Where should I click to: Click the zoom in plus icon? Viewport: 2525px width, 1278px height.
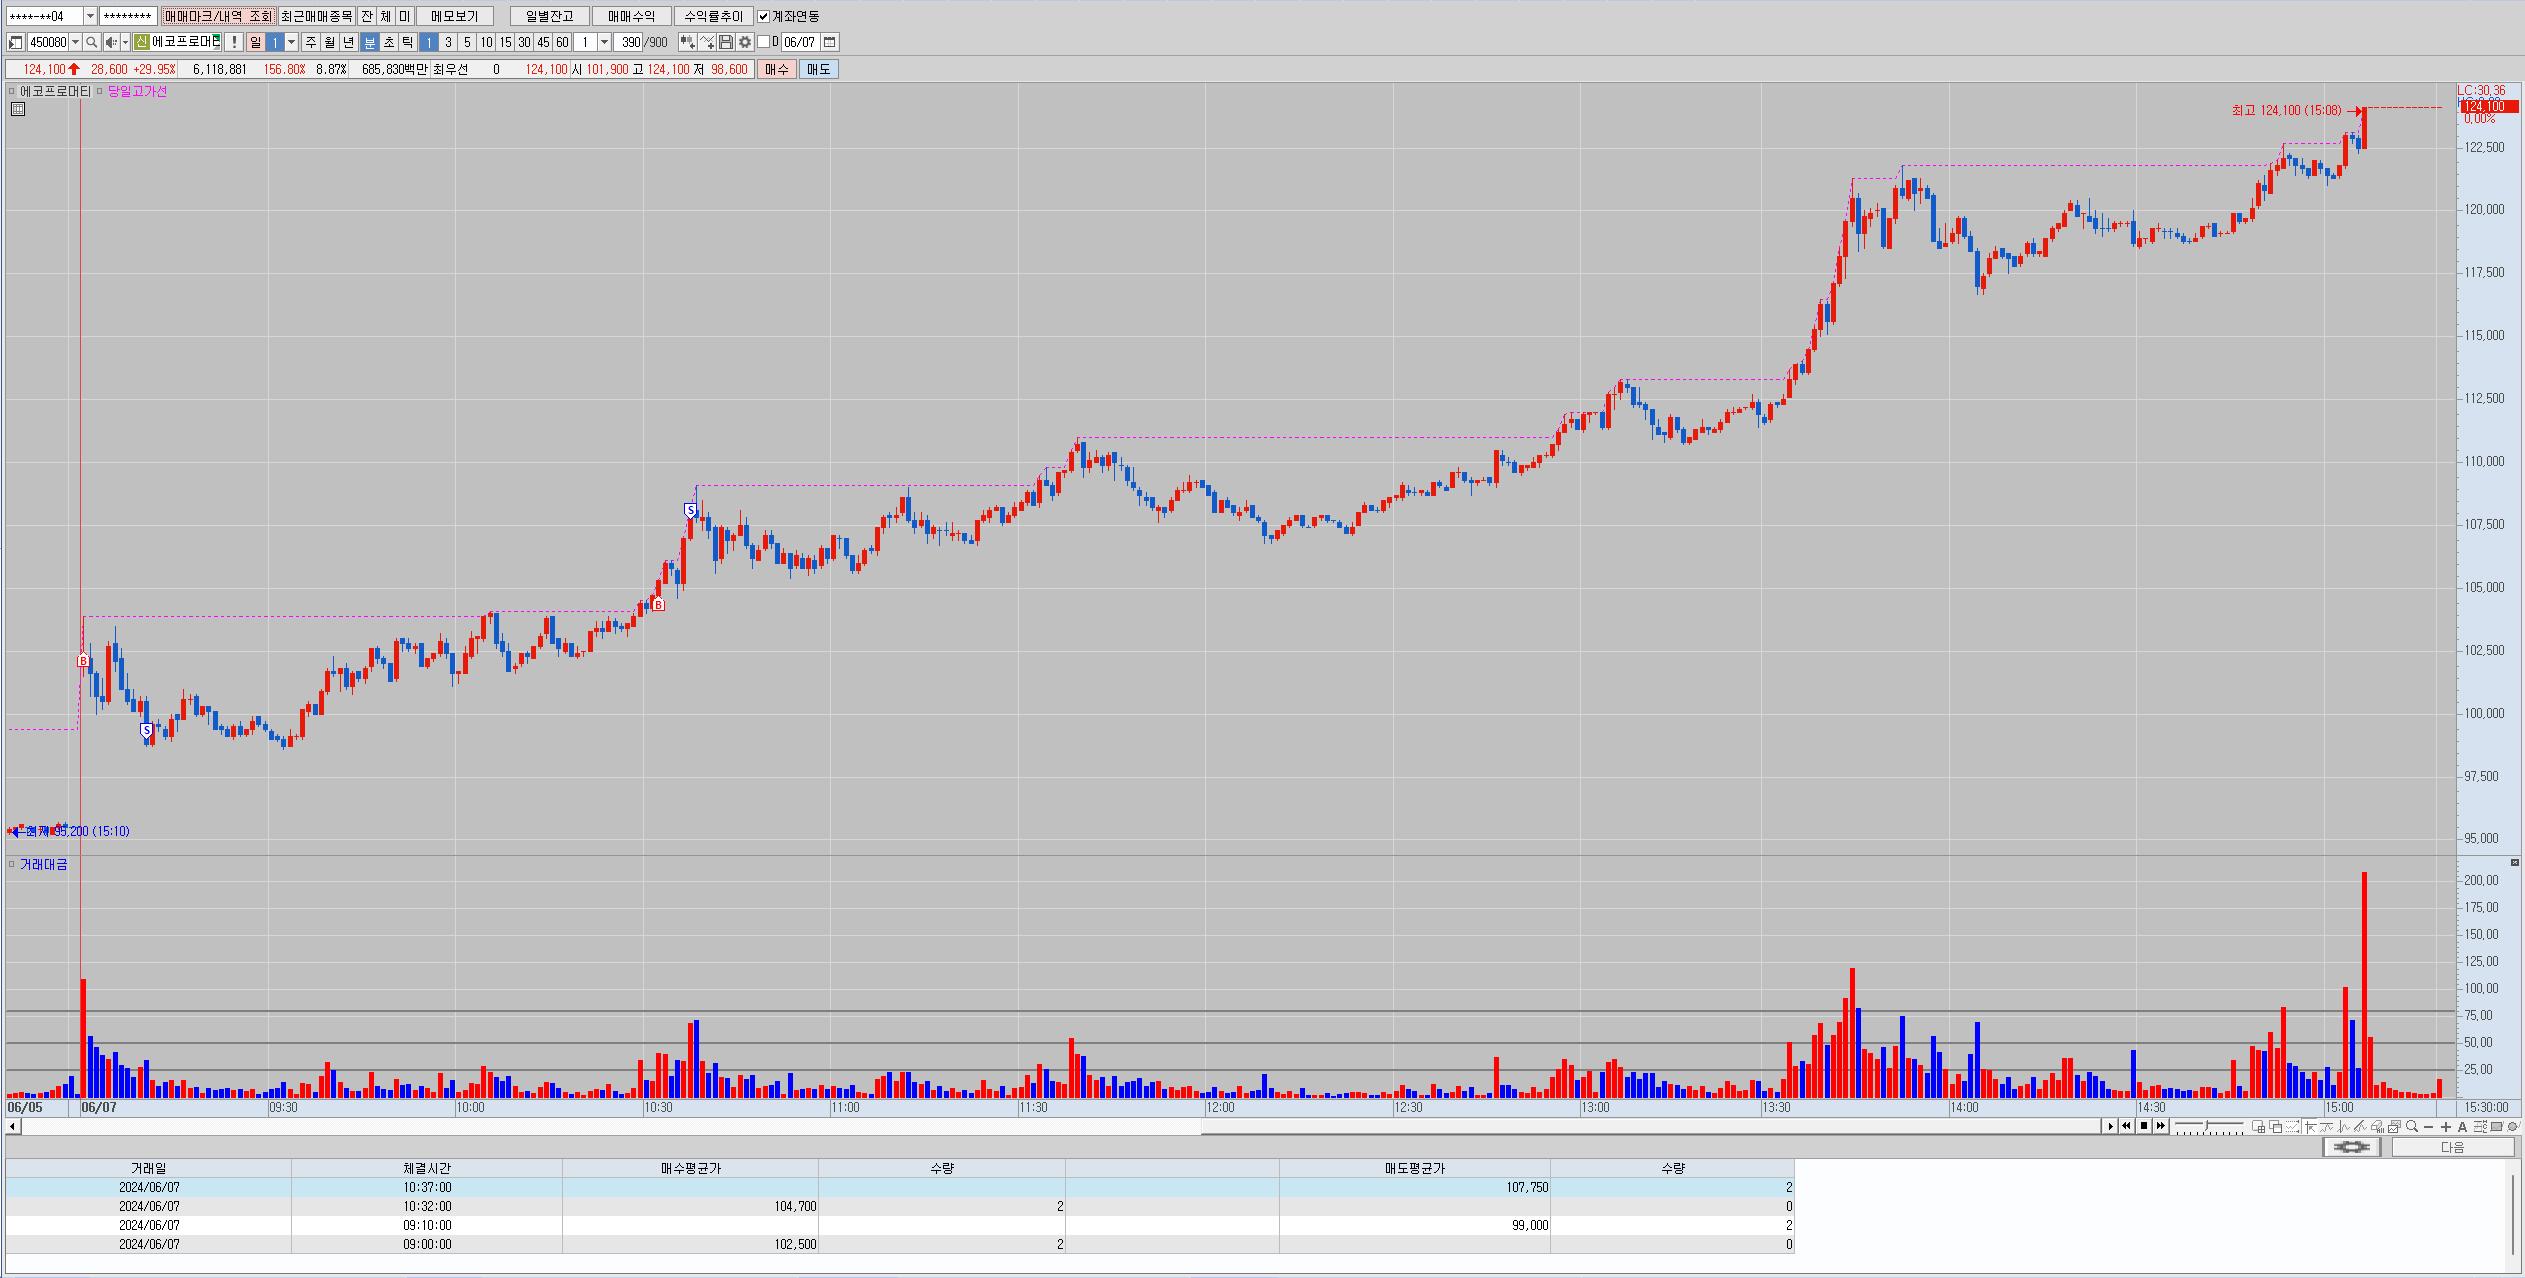(2446, 1126)
